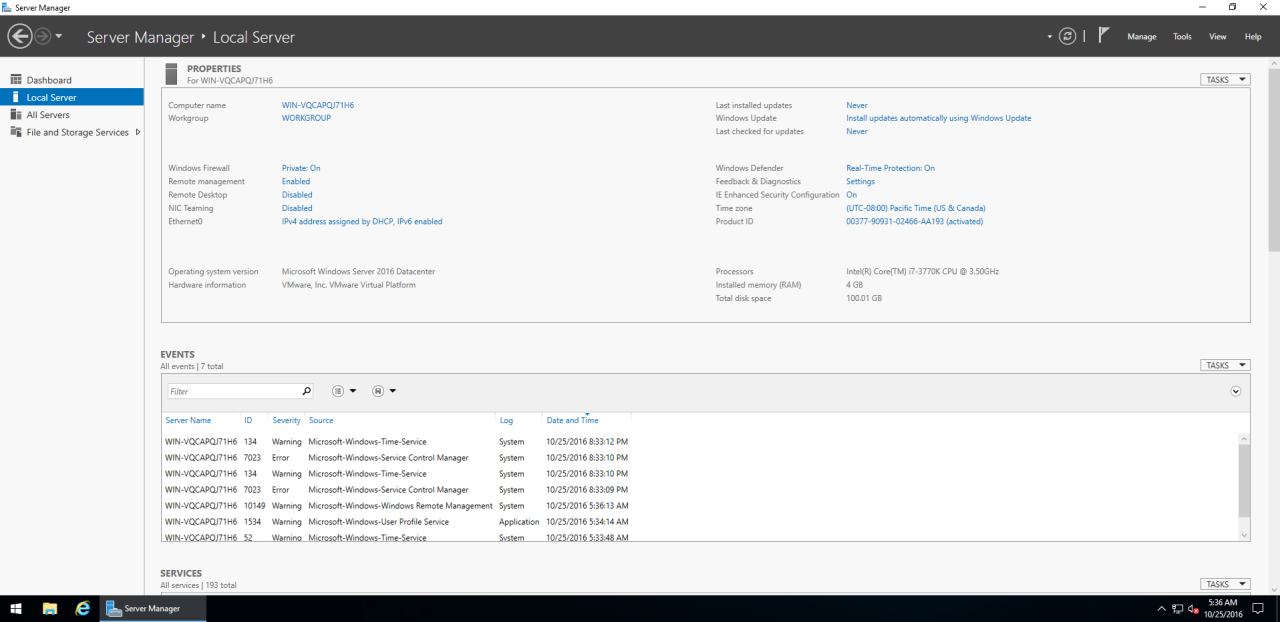Viewport: 1280px width, 622px height.
Task: Click the magnifier search icon in events filter
Action: click(x=306, y=392)
